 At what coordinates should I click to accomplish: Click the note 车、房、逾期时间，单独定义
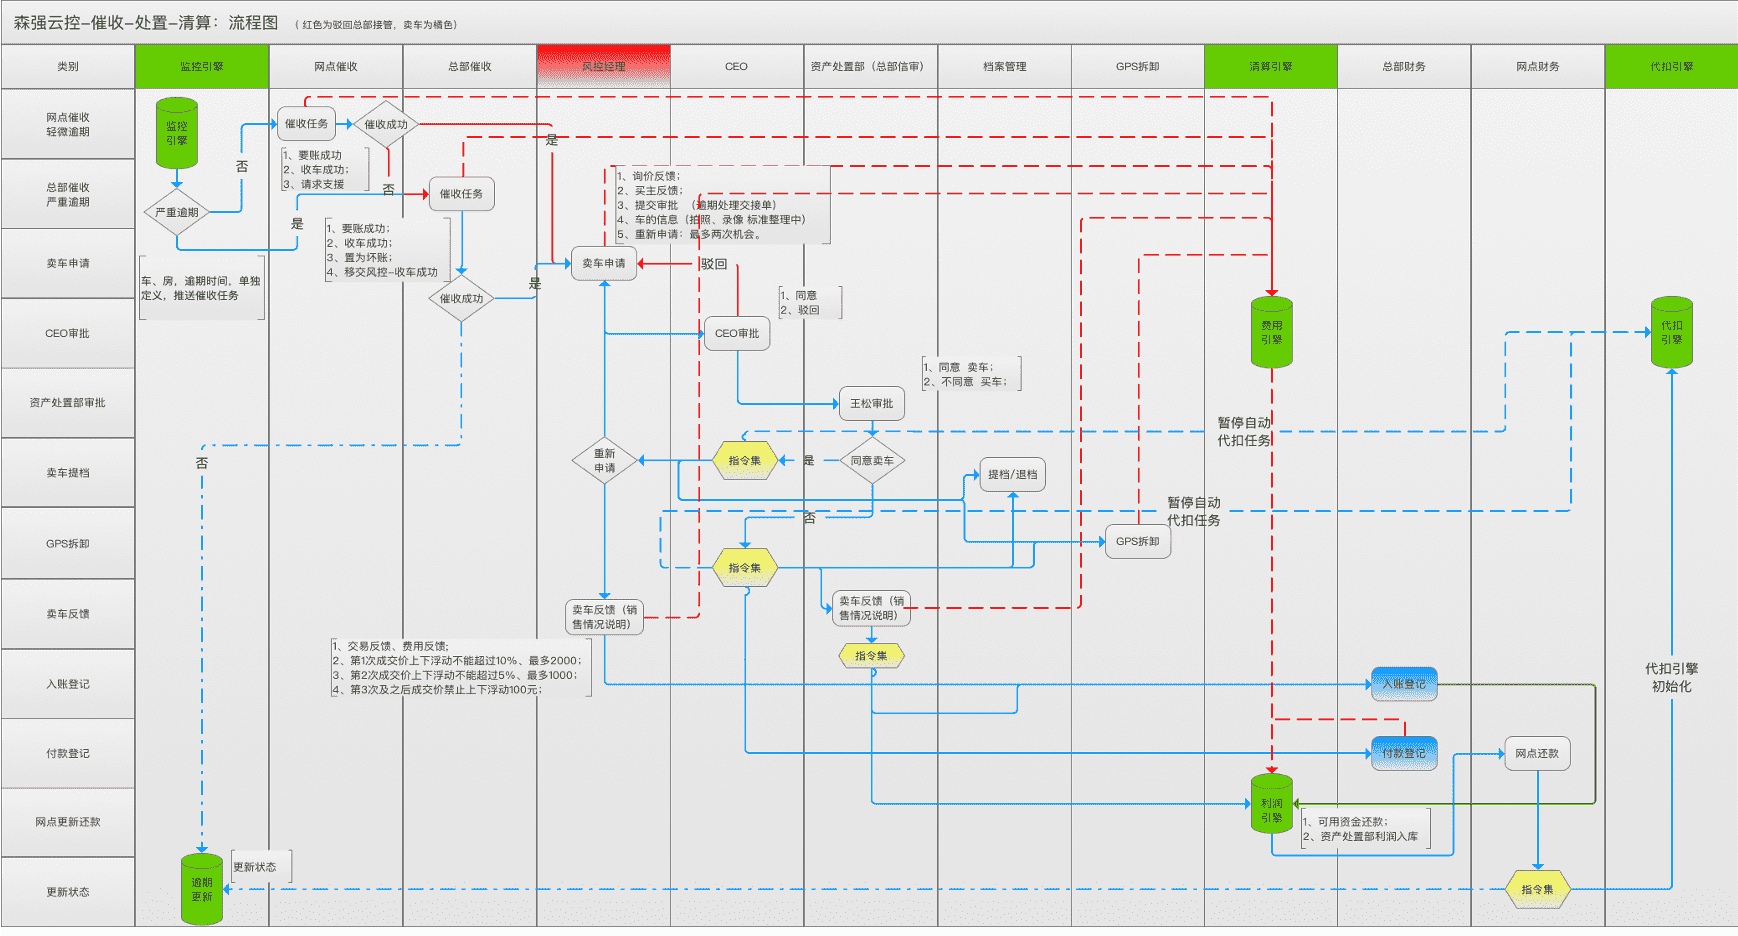click(x=202, y=288)
